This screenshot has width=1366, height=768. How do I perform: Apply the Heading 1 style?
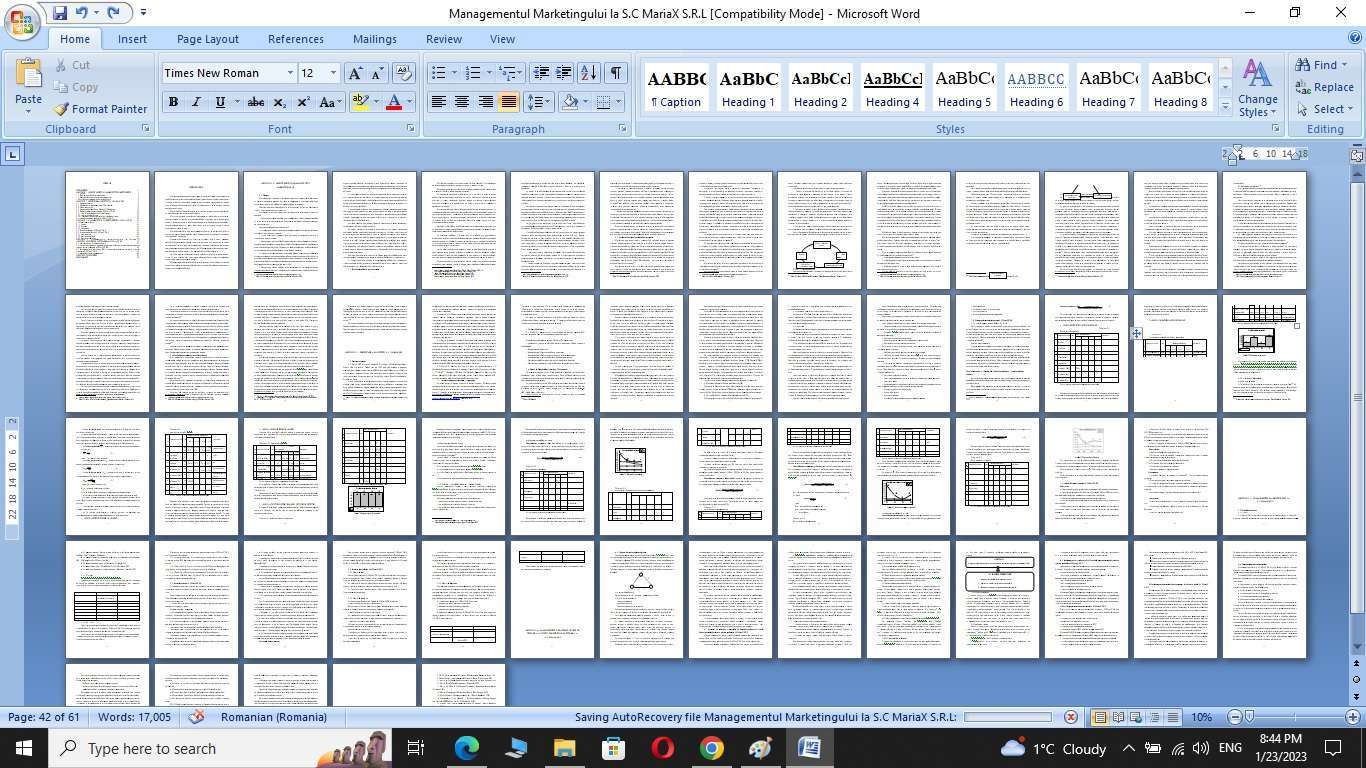[x=748, y=88]
